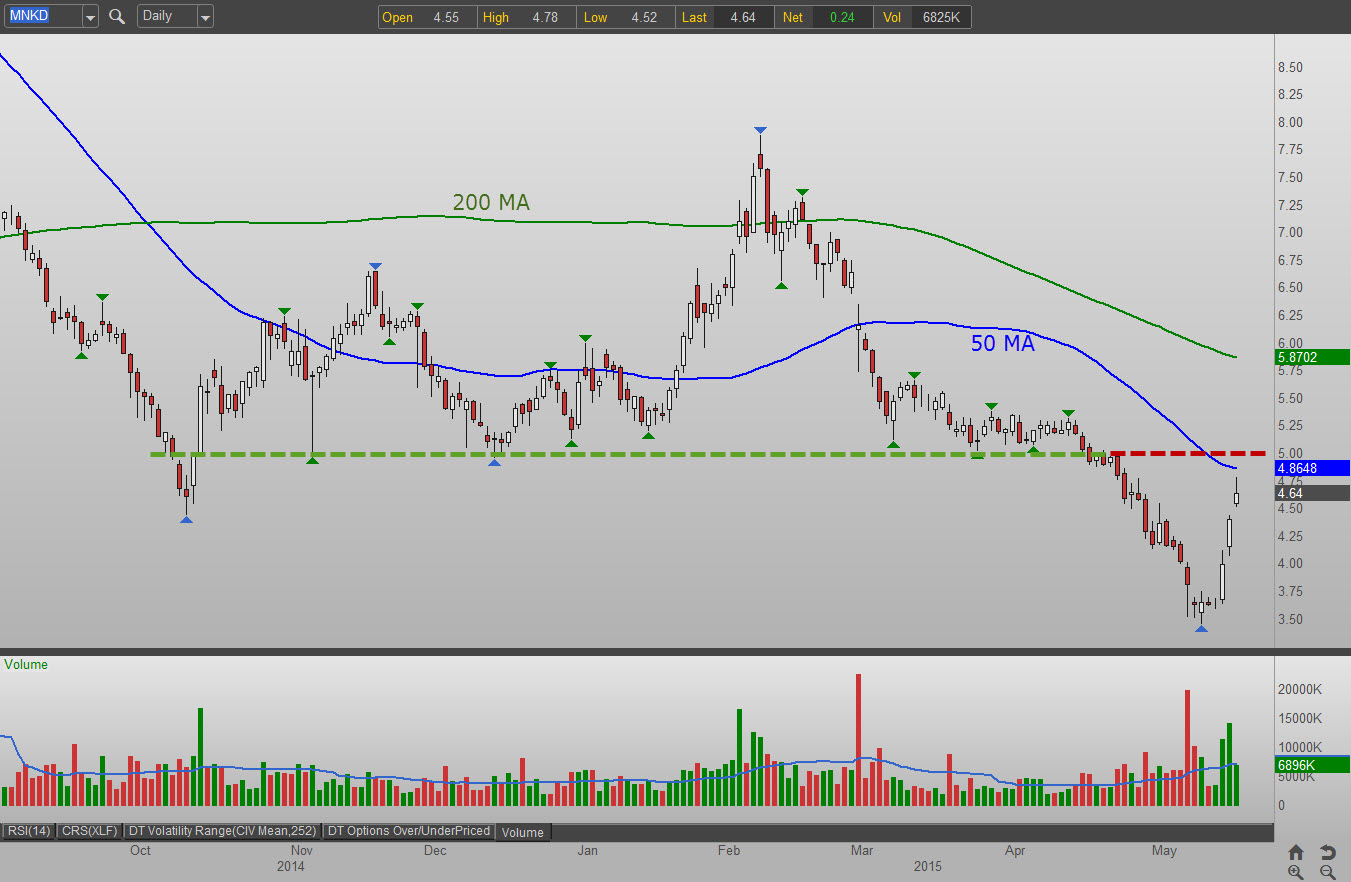Viewport: 1351px width, 882px height.
Task: Toggle the Volume indicator tab
Action: coord(523,831)
